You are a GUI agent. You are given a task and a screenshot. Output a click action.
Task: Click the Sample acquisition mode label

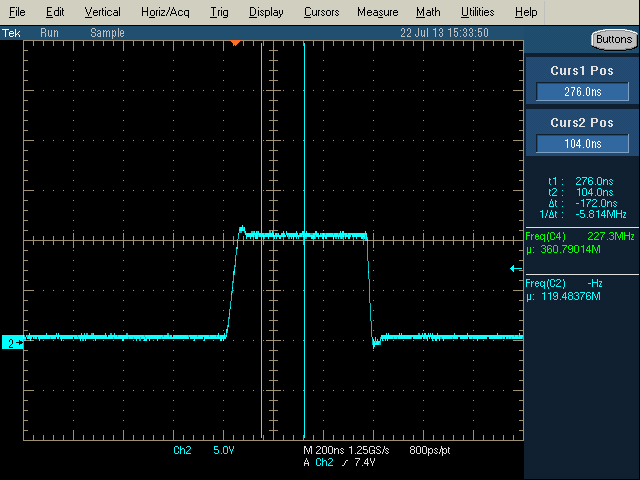click(x=107, y=33)
